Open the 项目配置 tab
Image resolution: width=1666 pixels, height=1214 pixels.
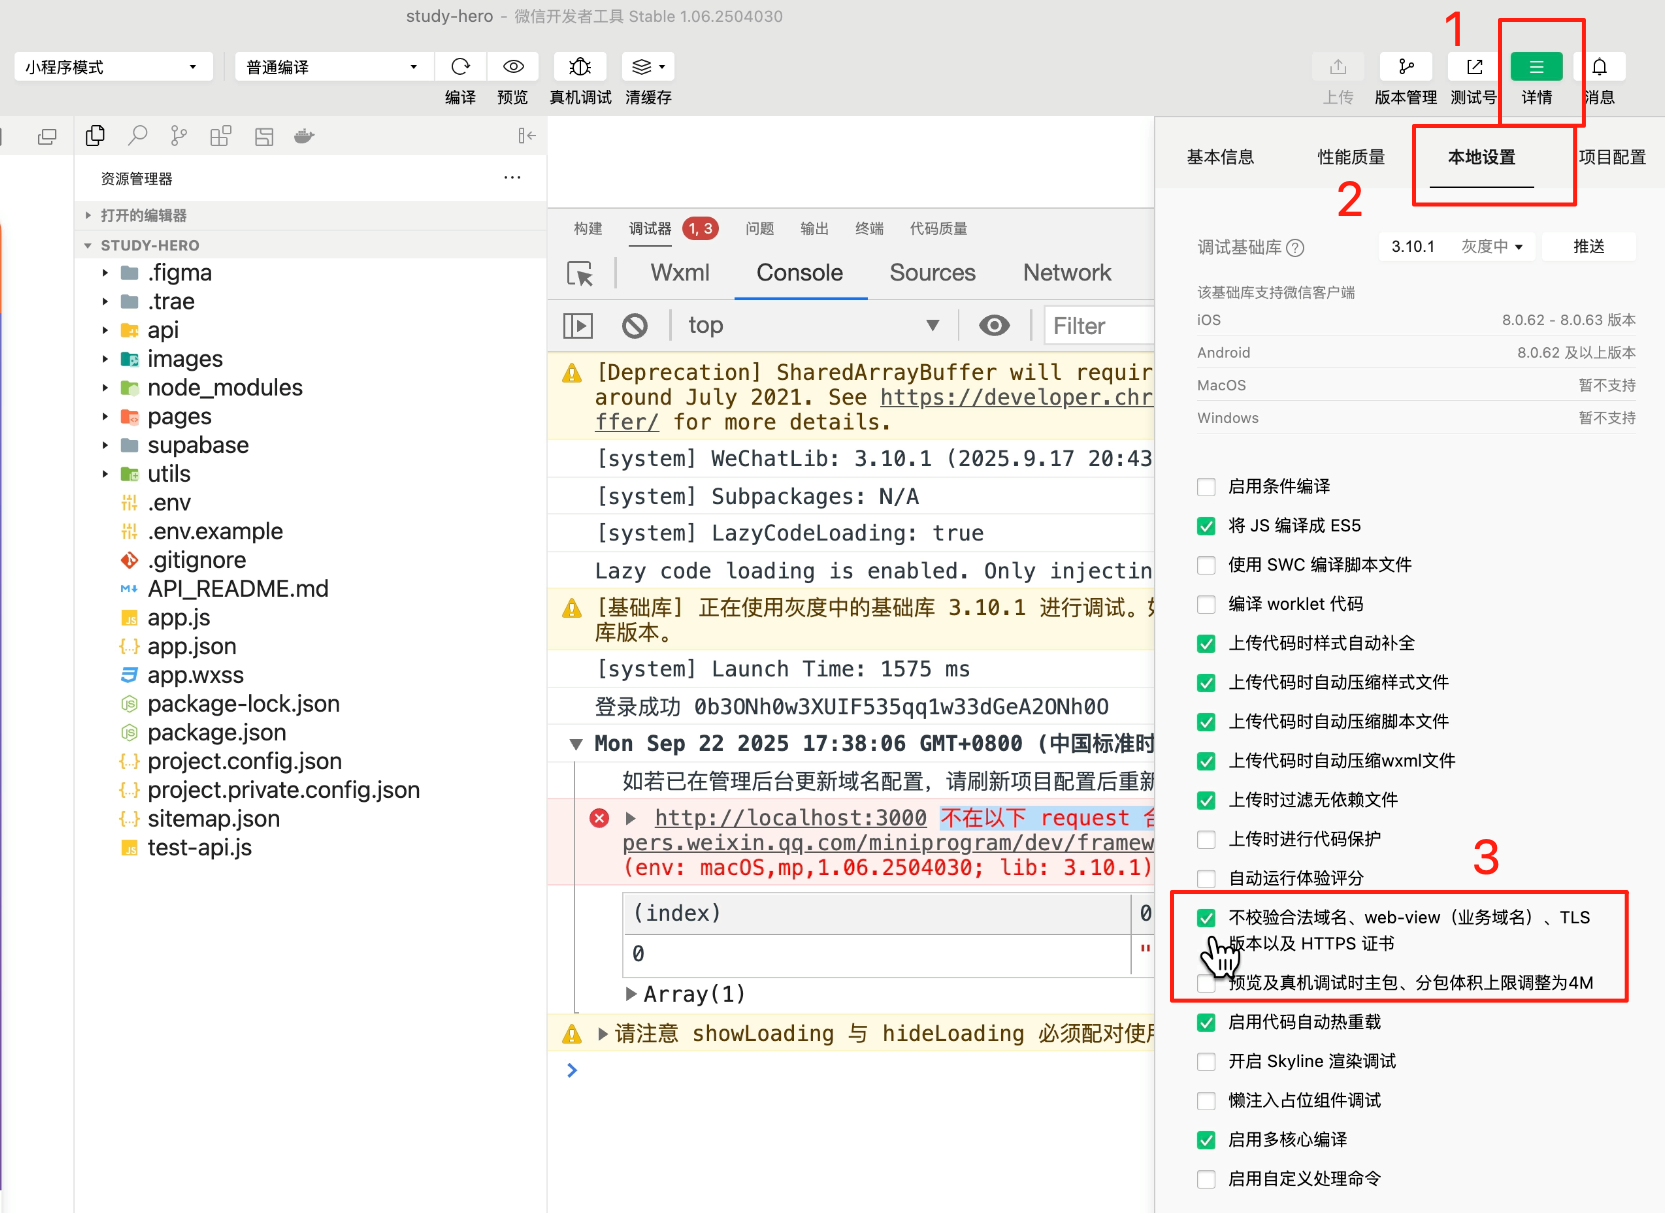[x=1611, y=157]
